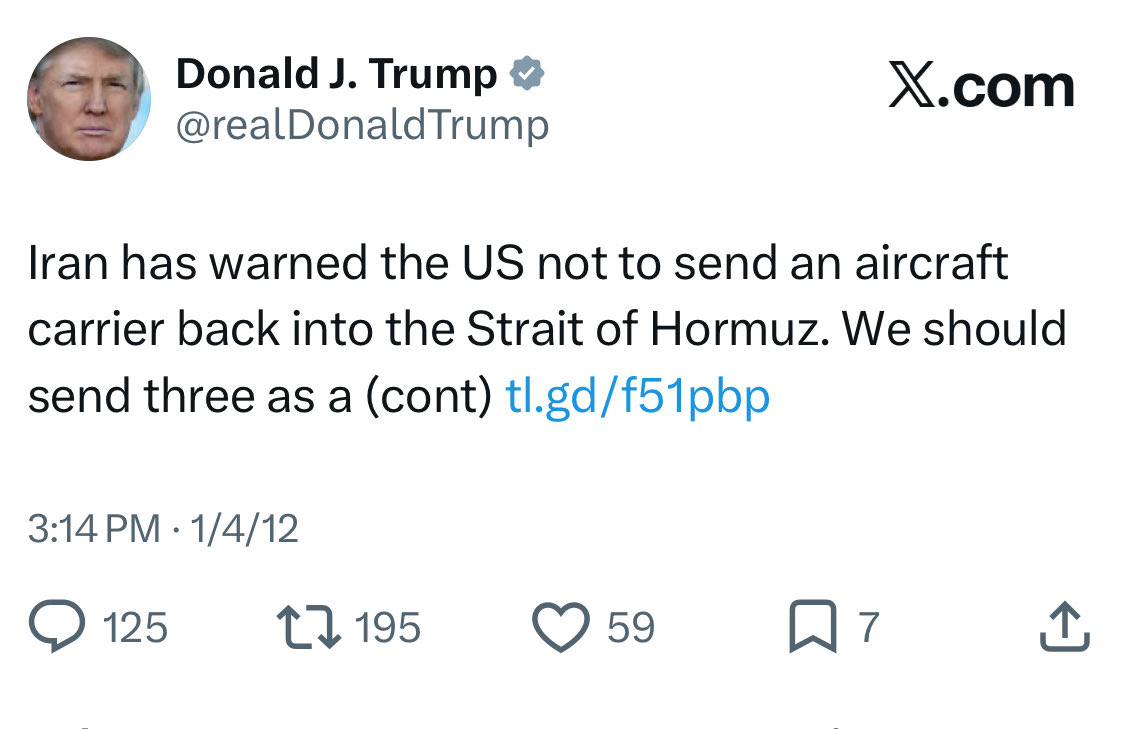The height and width of the screenshot is (729, 1125).
Task: Open the share upload icon
Action: click(x=1066, y=627)
